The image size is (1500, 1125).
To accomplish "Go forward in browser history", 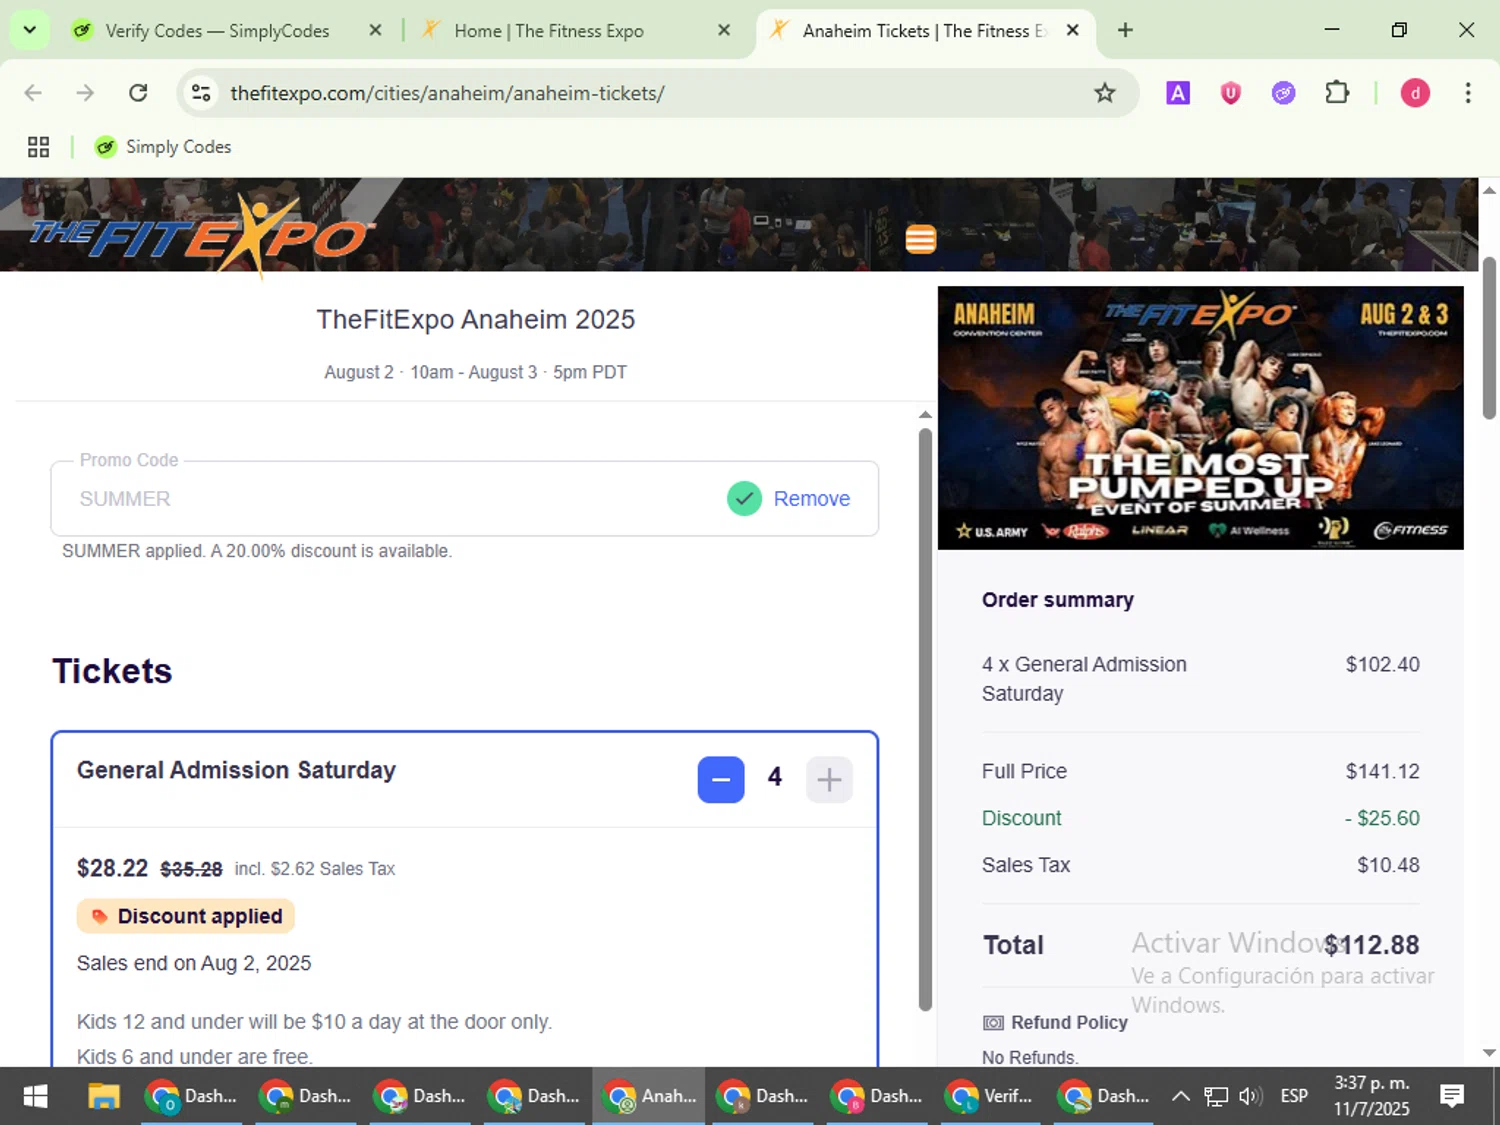I will (85, 93).
